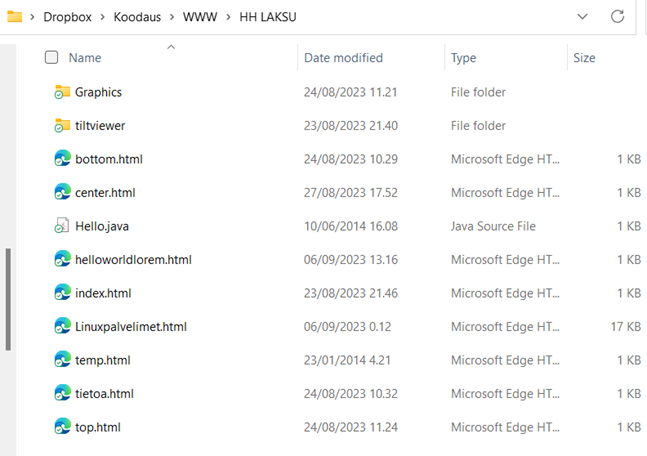Image resolution: width=647 pixels, height=456 pixels.
Task: Select the helloworldlorem.html file
Action: tap(133, 260)
